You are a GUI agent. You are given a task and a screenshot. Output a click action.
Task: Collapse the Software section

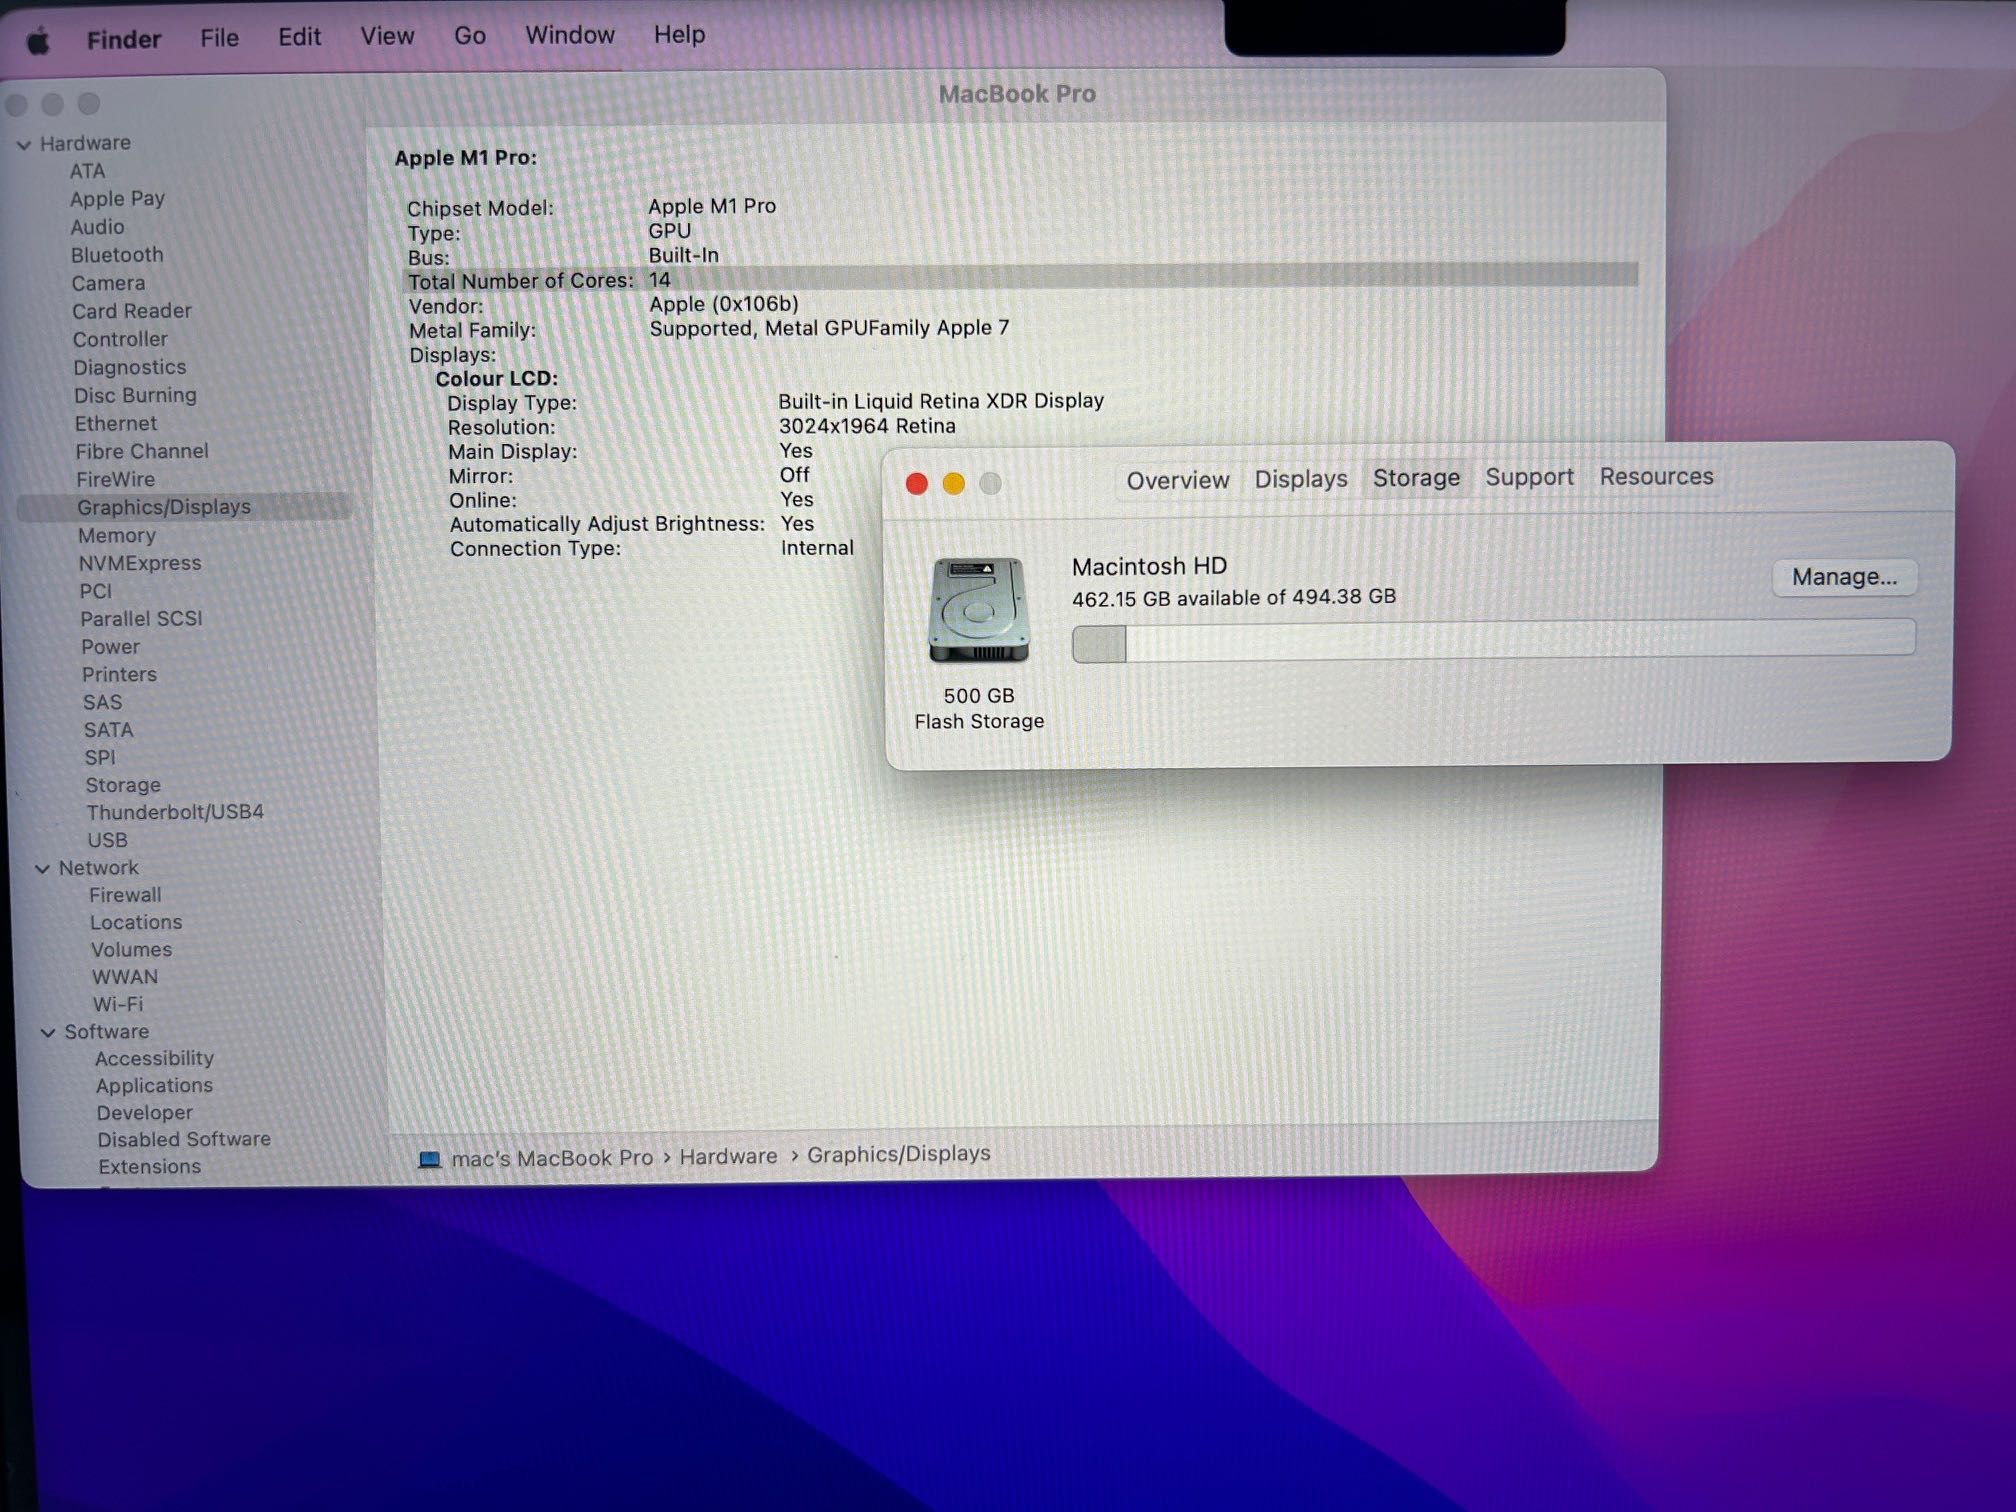(48, 1032)
